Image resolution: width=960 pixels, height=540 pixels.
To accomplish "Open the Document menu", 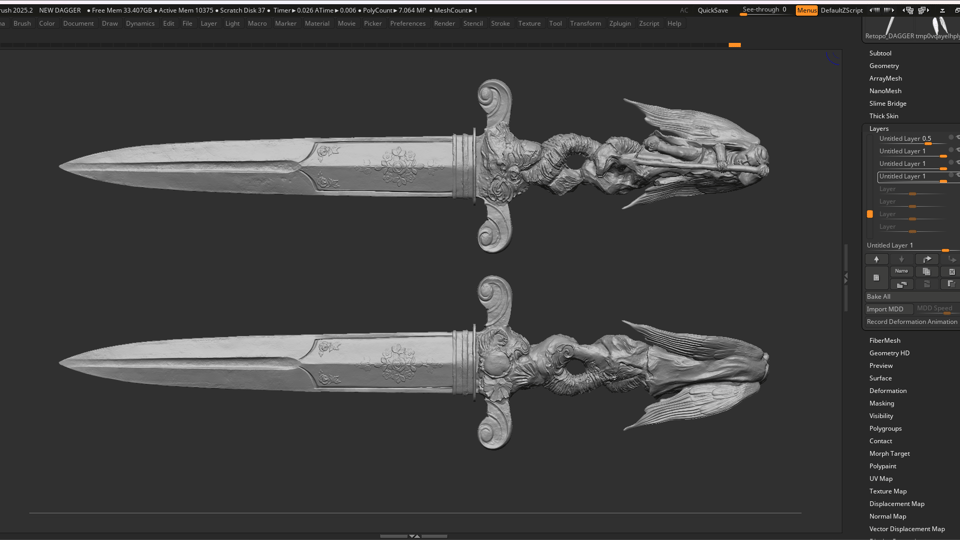I will point(78,23).
